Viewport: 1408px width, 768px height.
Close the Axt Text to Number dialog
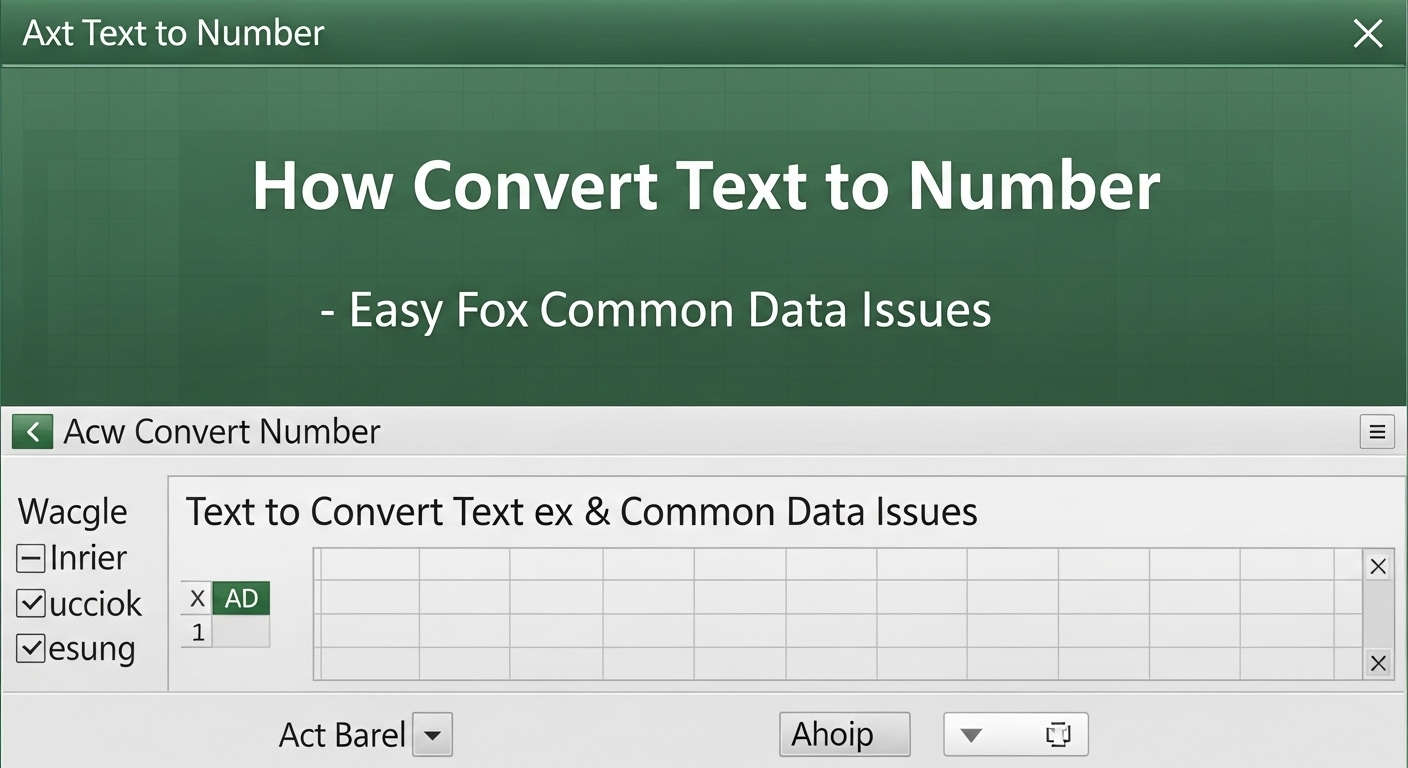tap(1368, 33)
